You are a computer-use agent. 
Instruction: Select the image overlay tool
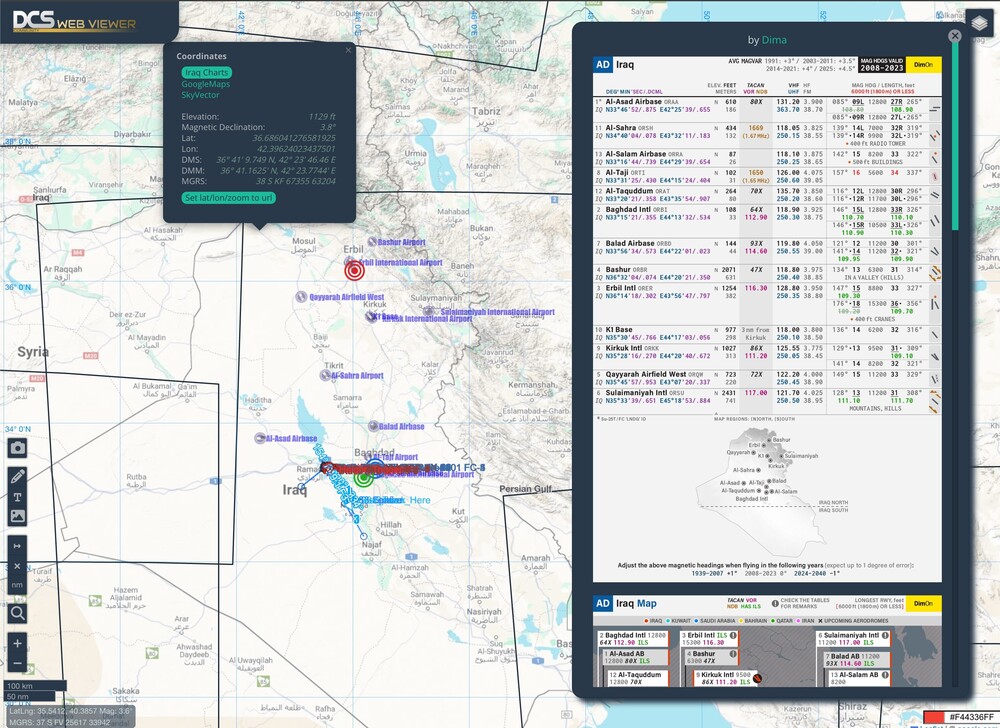(17, 516)
